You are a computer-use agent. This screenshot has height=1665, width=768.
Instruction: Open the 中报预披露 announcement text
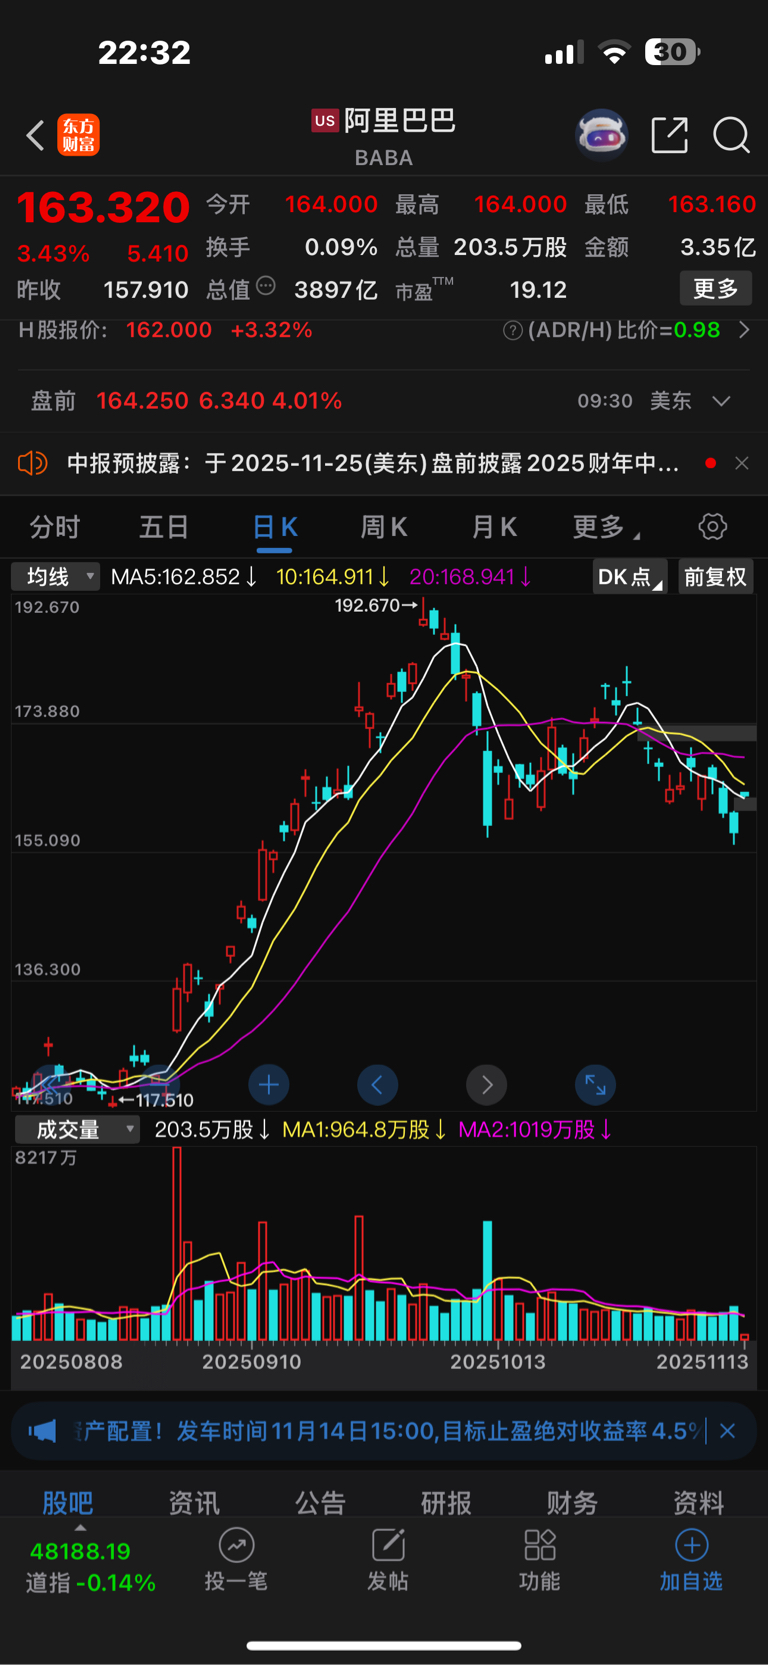pyautogui.click(x=373, y=463)
